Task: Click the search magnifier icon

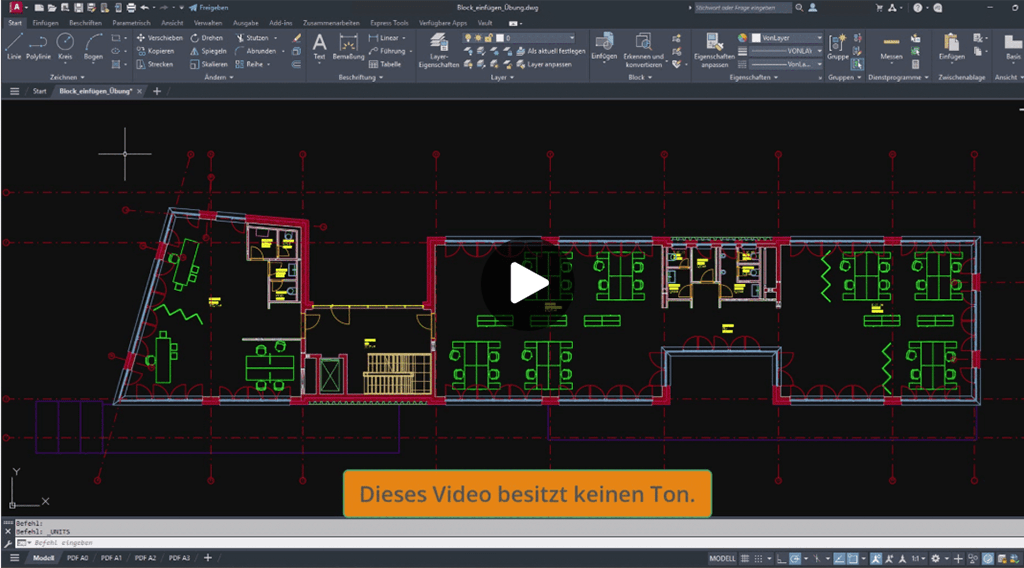Action: (799, 8)
